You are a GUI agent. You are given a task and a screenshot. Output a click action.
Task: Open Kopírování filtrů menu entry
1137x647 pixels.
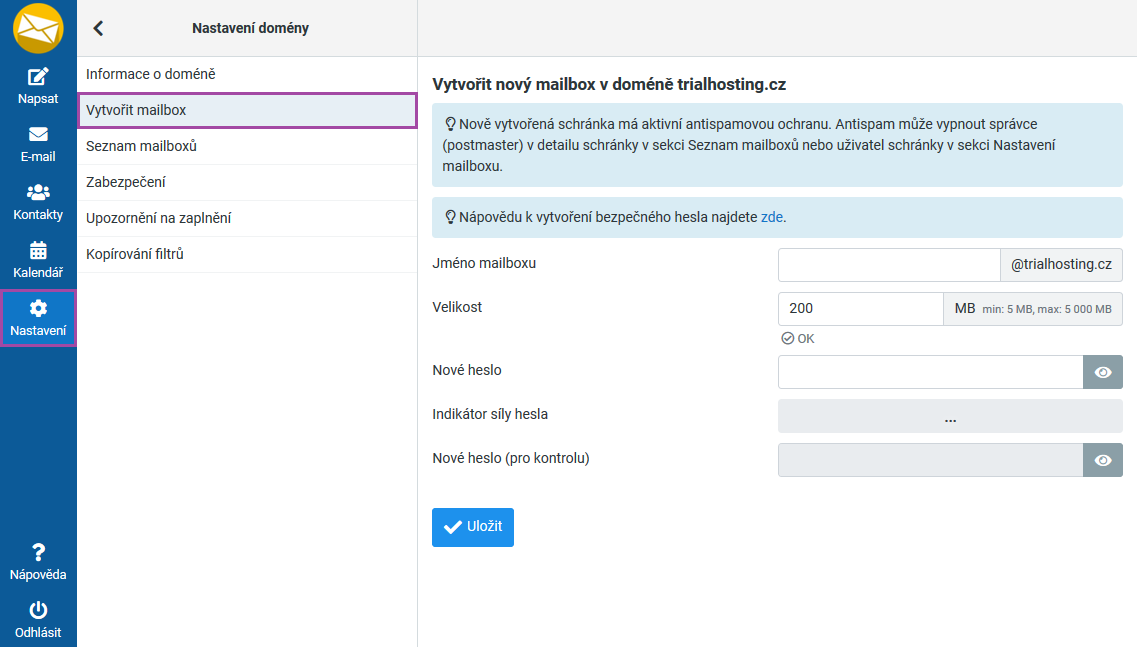135,254
